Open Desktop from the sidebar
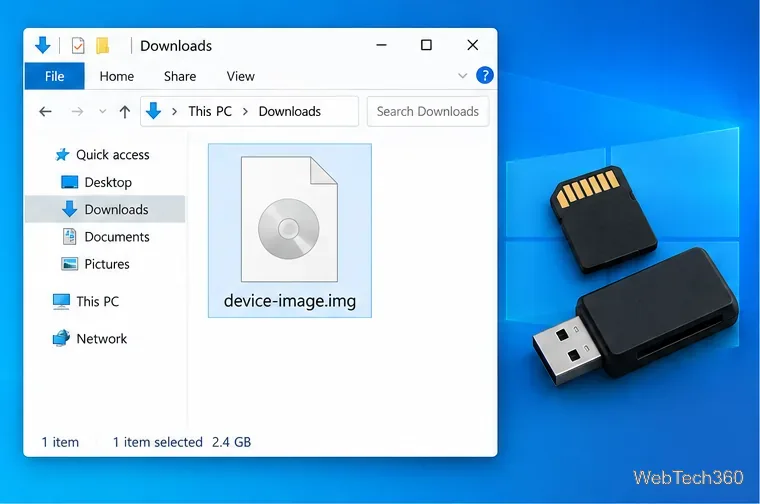This screenshot has width=760, height=504. (x=108, y=182)
